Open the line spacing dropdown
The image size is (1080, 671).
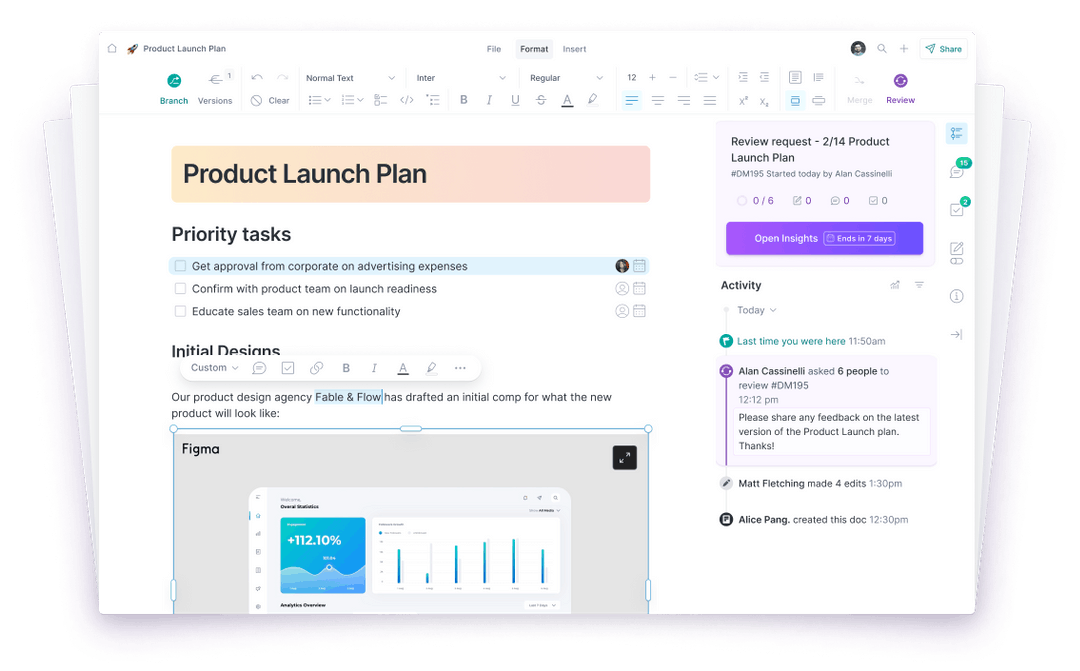click(706, 77)
